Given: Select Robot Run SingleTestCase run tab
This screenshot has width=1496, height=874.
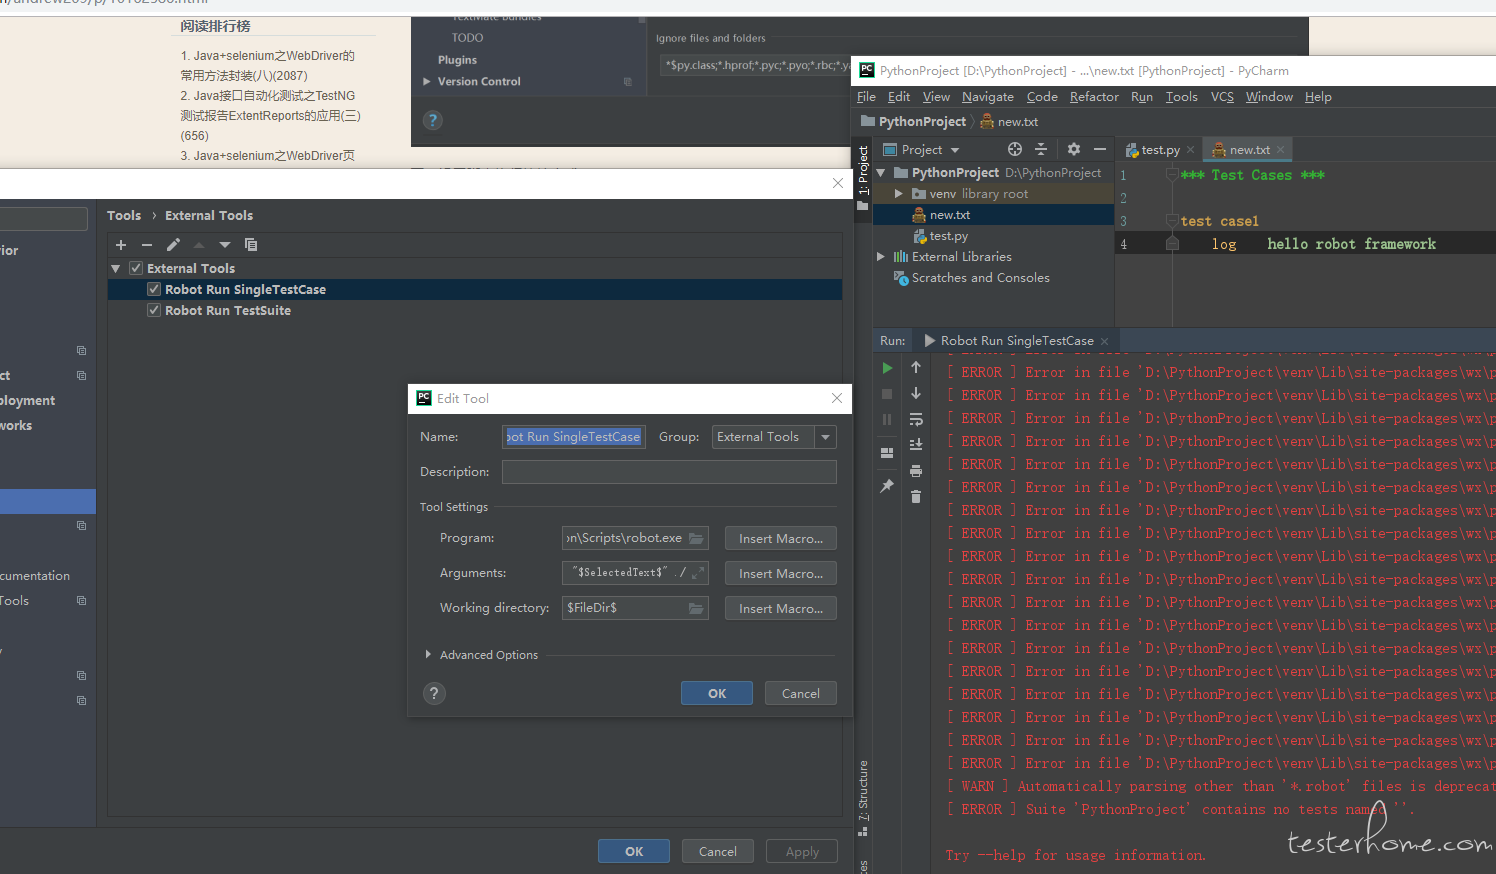Looking at the screenshot, I should click(x=1016, y=341).
